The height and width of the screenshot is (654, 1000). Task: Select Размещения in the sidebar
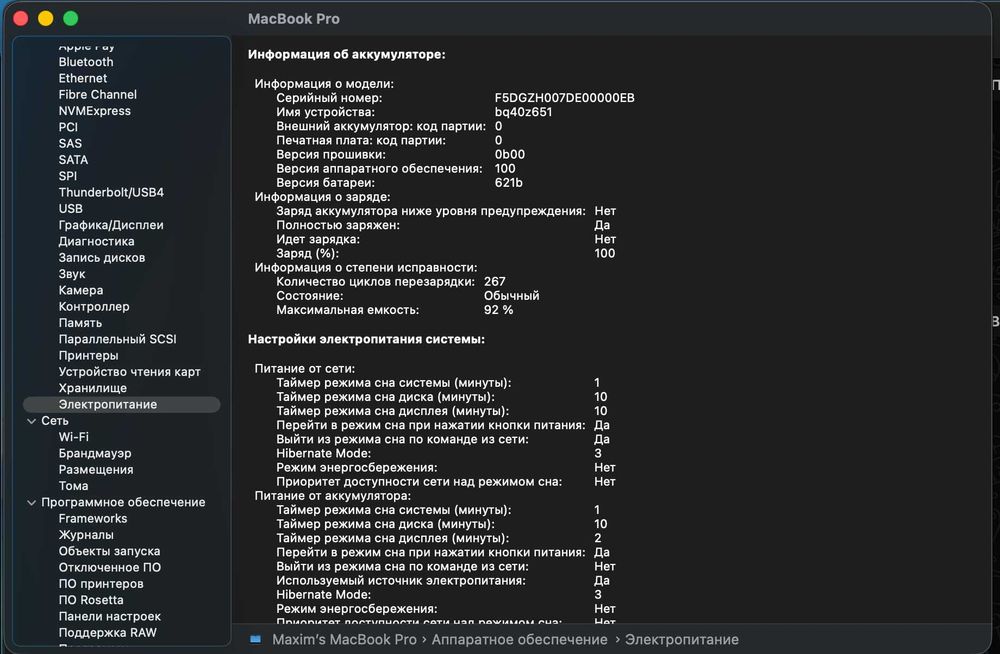[x=96, y=470]
